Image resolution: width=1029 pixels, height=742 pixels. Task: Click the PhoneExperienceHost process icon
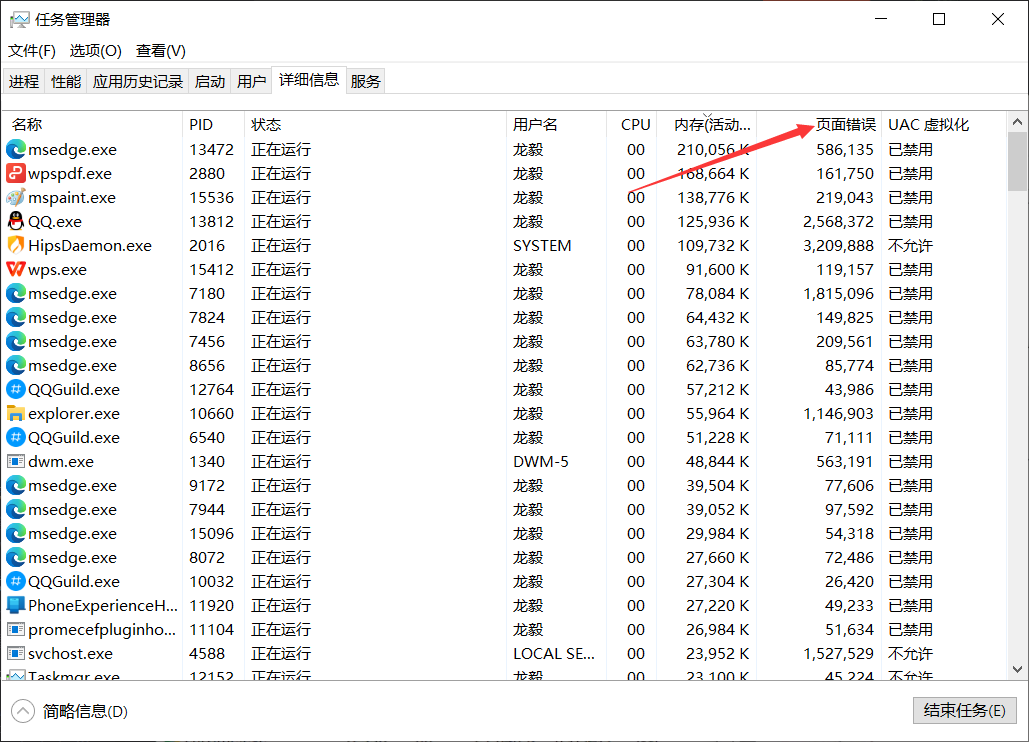point(16,606)
